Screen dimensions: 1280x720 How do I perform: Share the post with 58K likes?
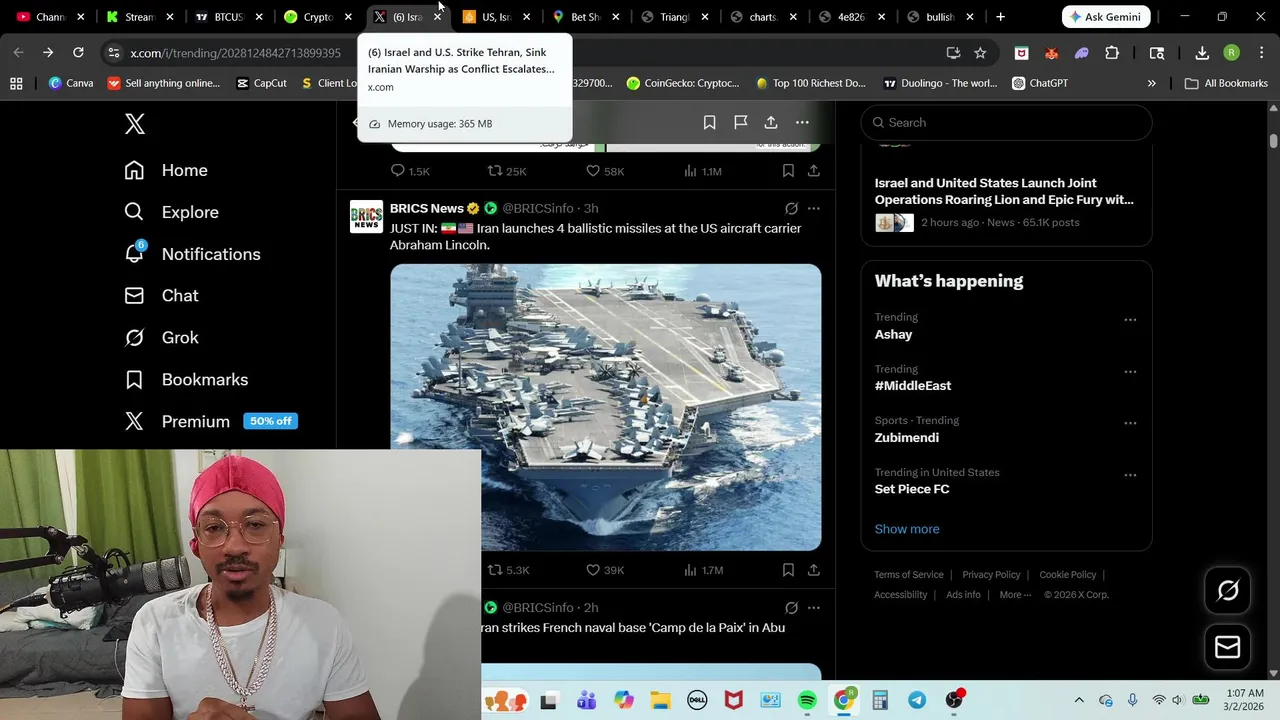pyautogui.click(x=814, y=171)
